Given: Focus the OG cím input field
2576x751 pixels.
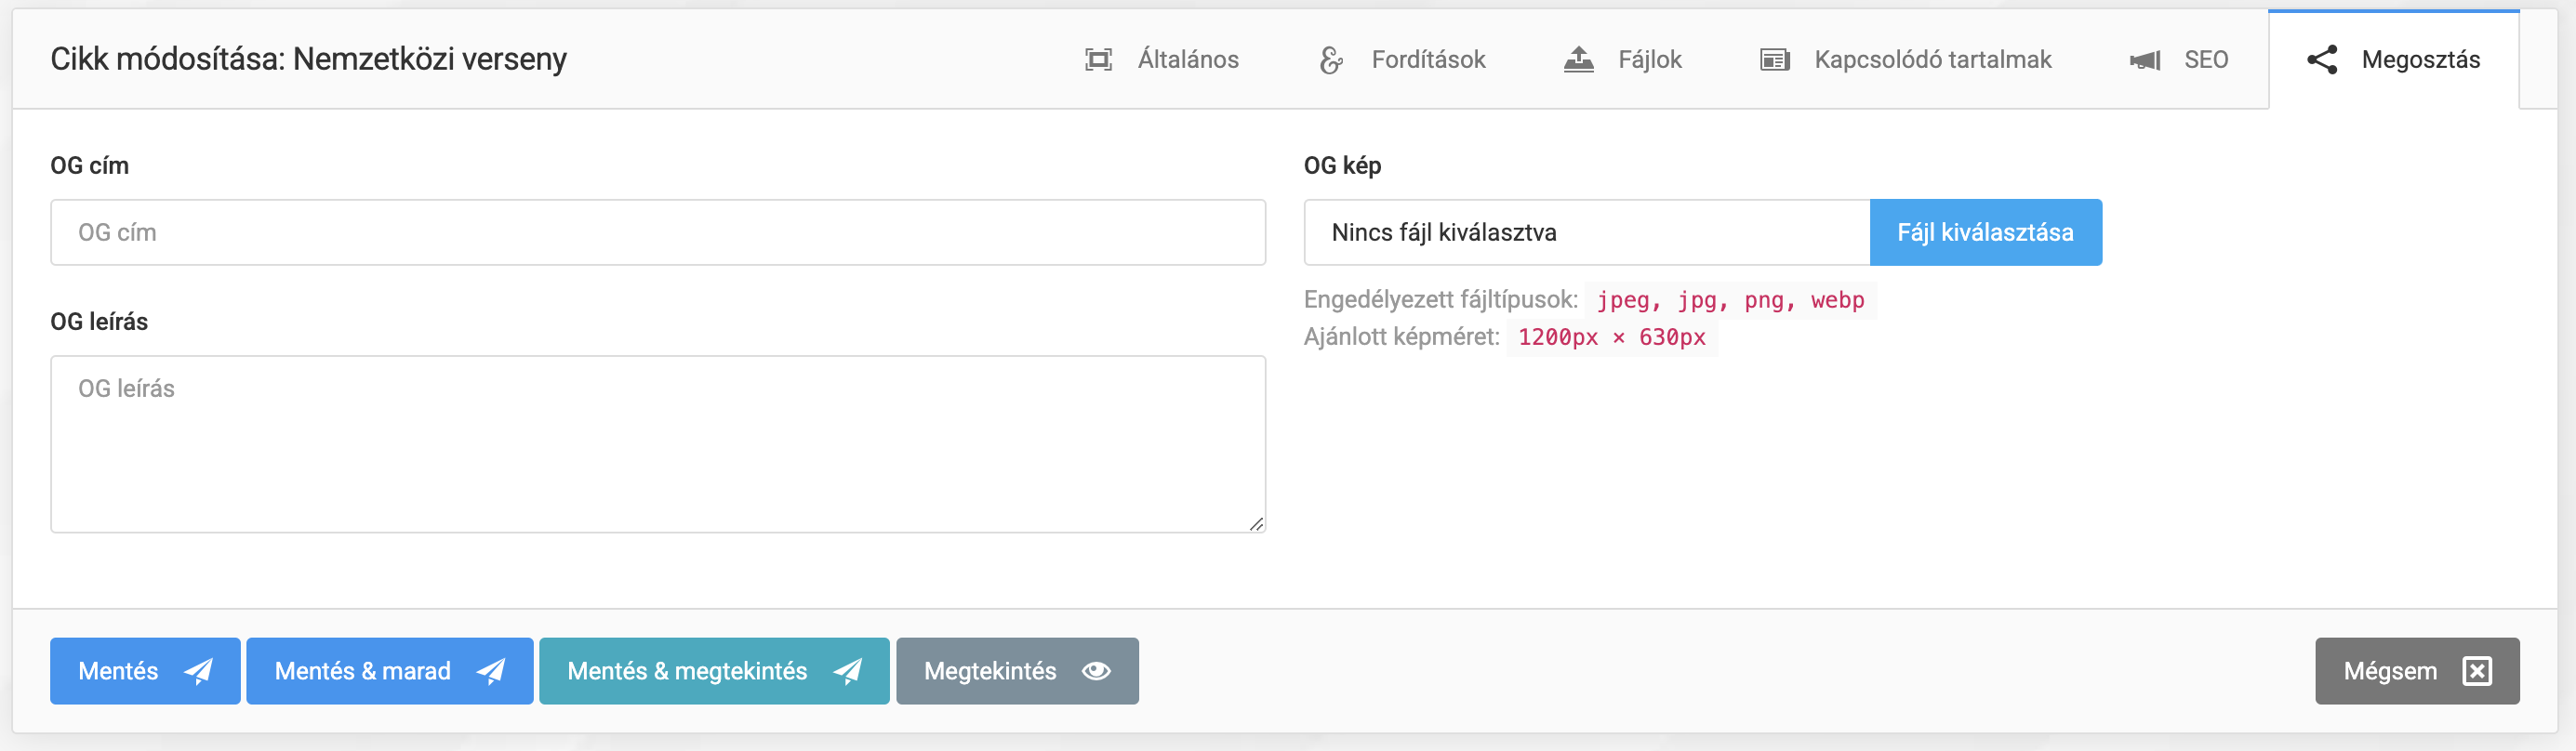Looking at the screenshot, I should 658,232.
